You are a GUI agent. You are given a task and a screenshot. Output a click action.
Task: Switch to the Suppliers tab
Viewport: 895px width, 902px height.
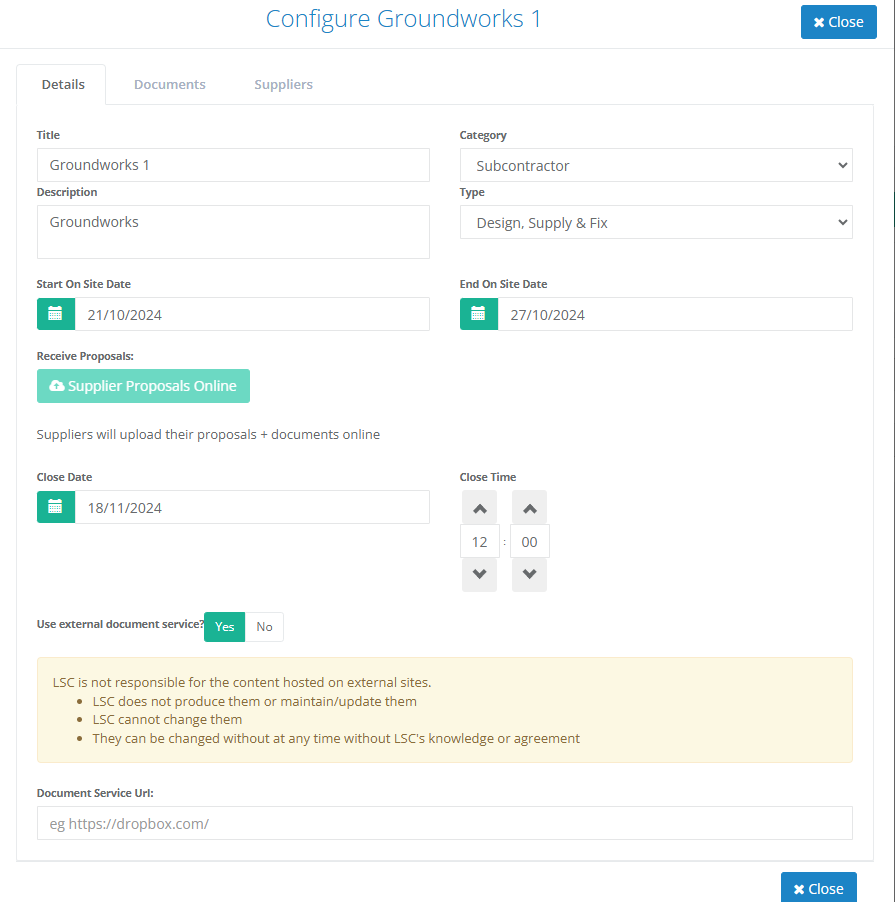[x=283, y=85]
